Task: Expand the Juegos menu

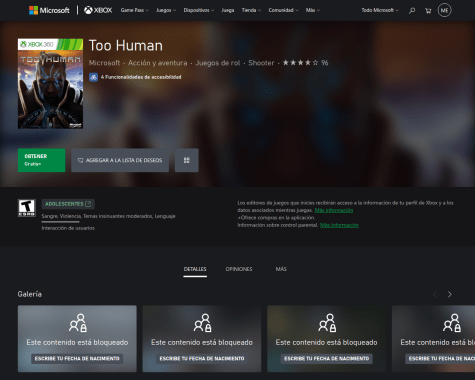Action: [x=166, y=10]
